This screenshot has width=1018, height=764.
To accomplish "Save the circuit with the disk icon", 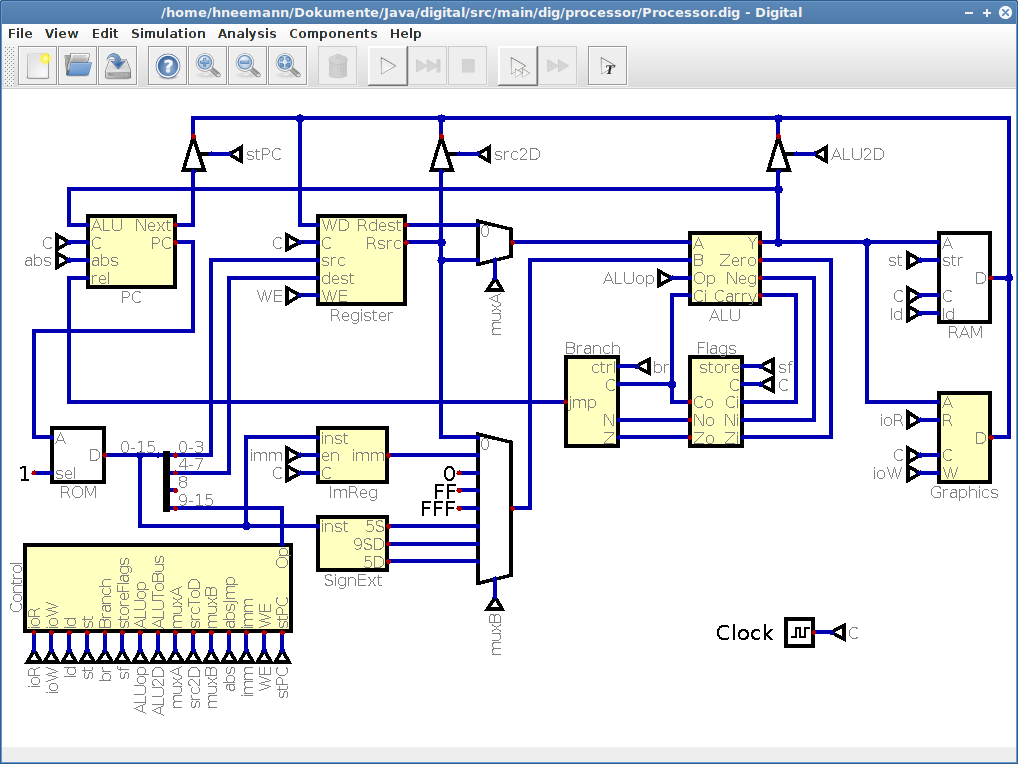I will pos(118,66).
